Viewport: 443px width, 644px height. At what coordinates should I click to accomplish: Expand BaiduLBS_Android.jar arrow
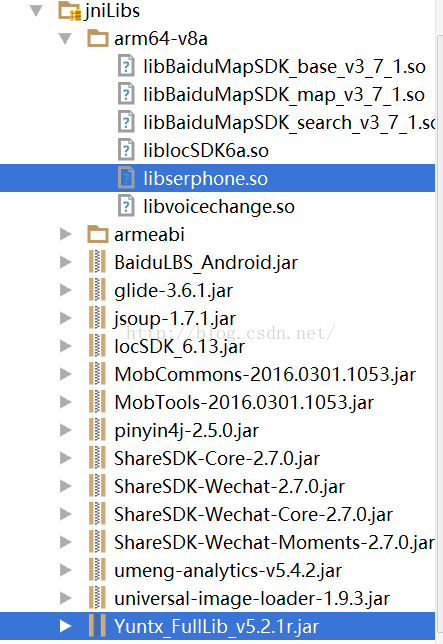pyautogui.click(x=66, y=262)
